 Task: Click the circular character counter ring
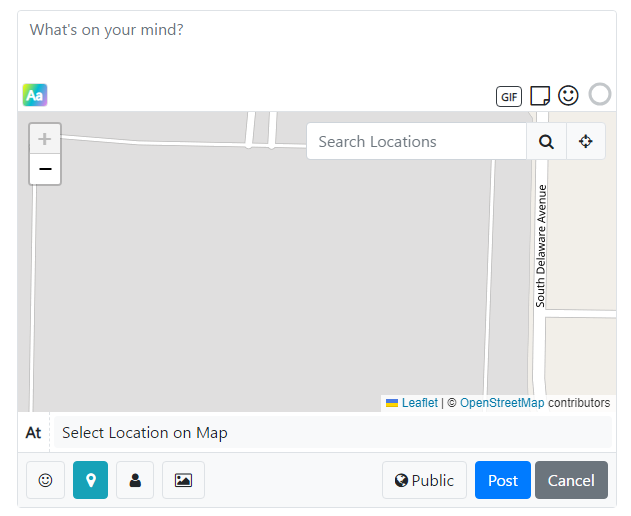click(x=600, y=94)
